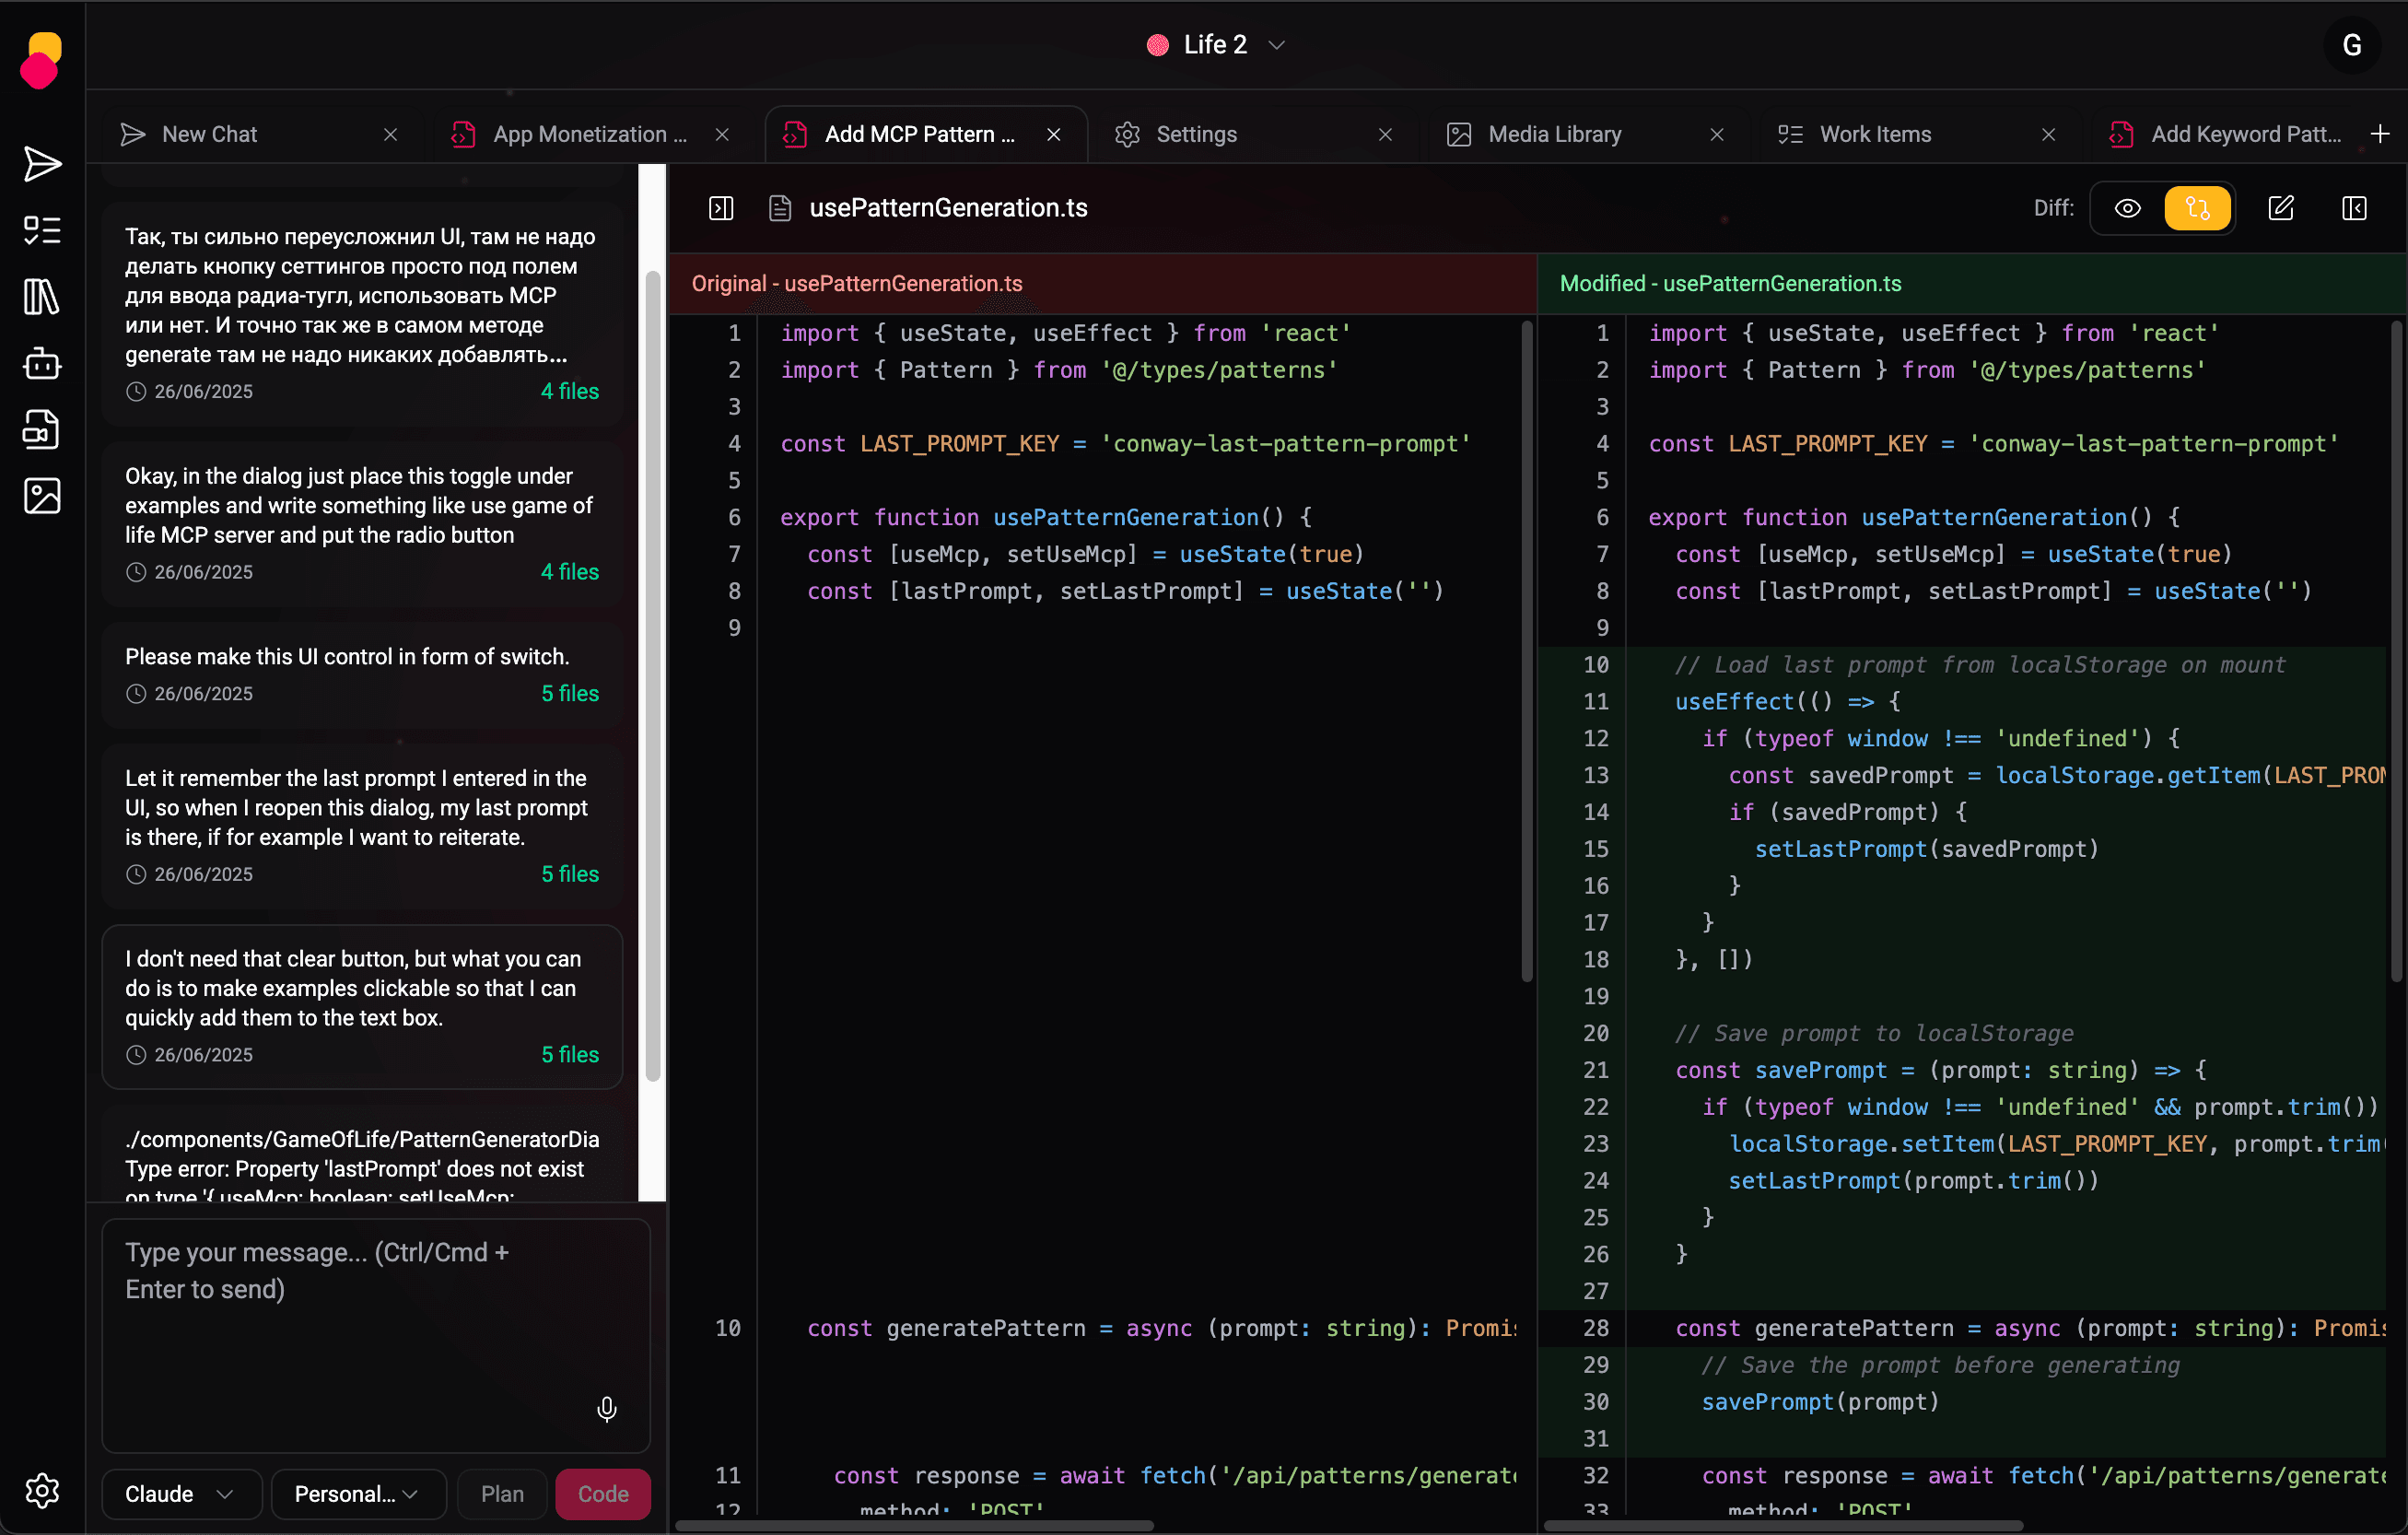Toggle the diff preview eye button
This screenshot has height=1535, width=2408.
(2127, 208)
